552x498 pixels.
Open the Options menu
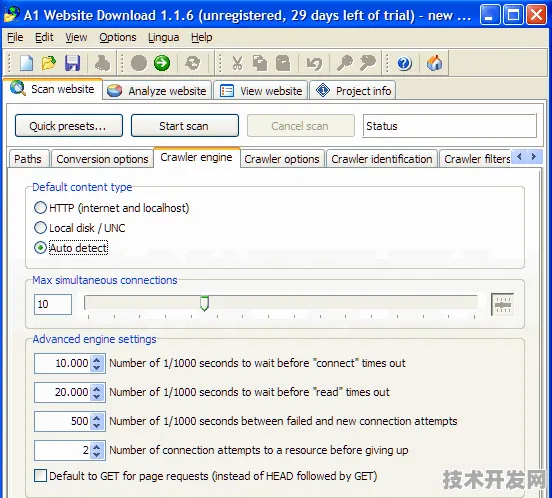point(118,37)
